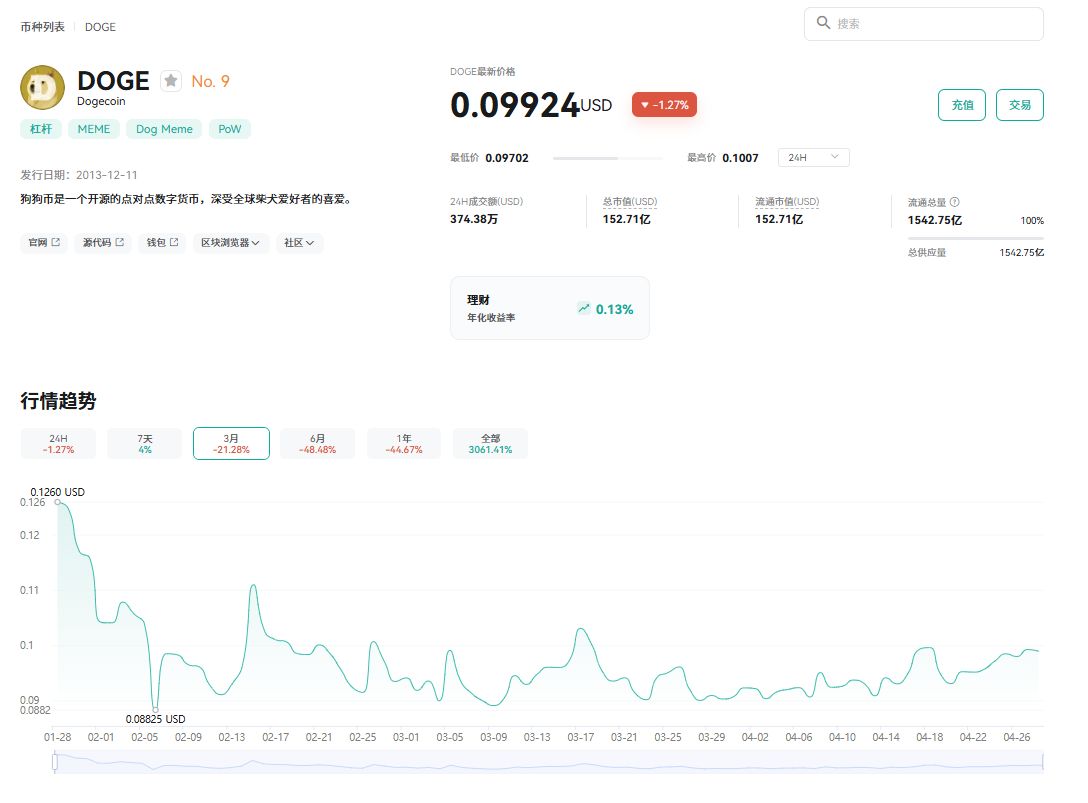Expand the 区块浏览器 dropdown
Screen dimensions: 1088x803
(x=230, y=242)
